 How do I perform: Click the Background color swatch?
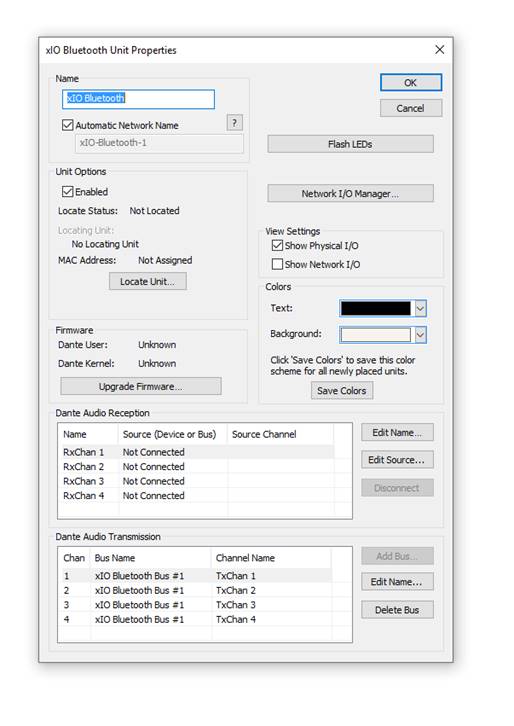pyautogui.click(x=376, y=334)
